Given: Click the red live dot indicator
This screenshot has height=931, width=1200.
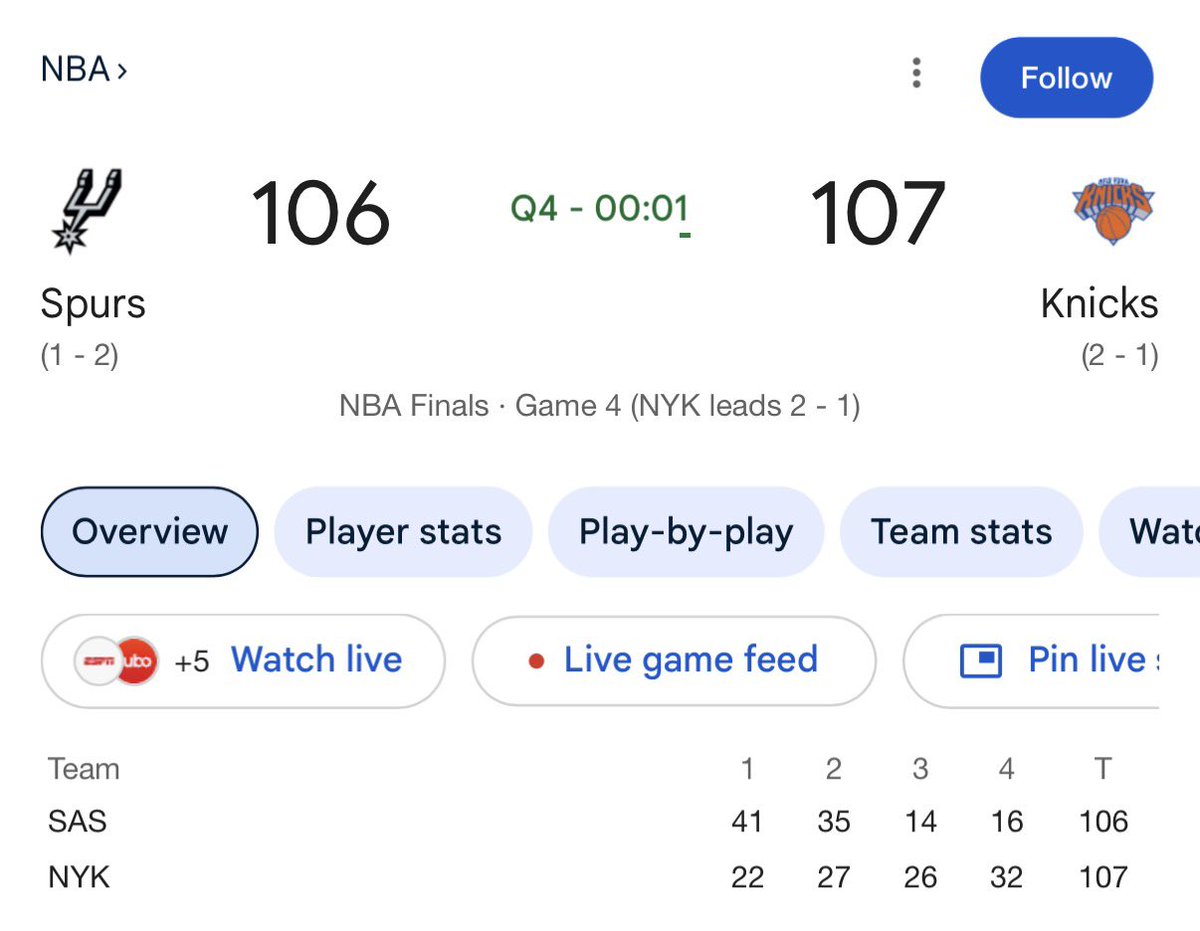Looking at the screenshot, I should click(x=536, y=661).
